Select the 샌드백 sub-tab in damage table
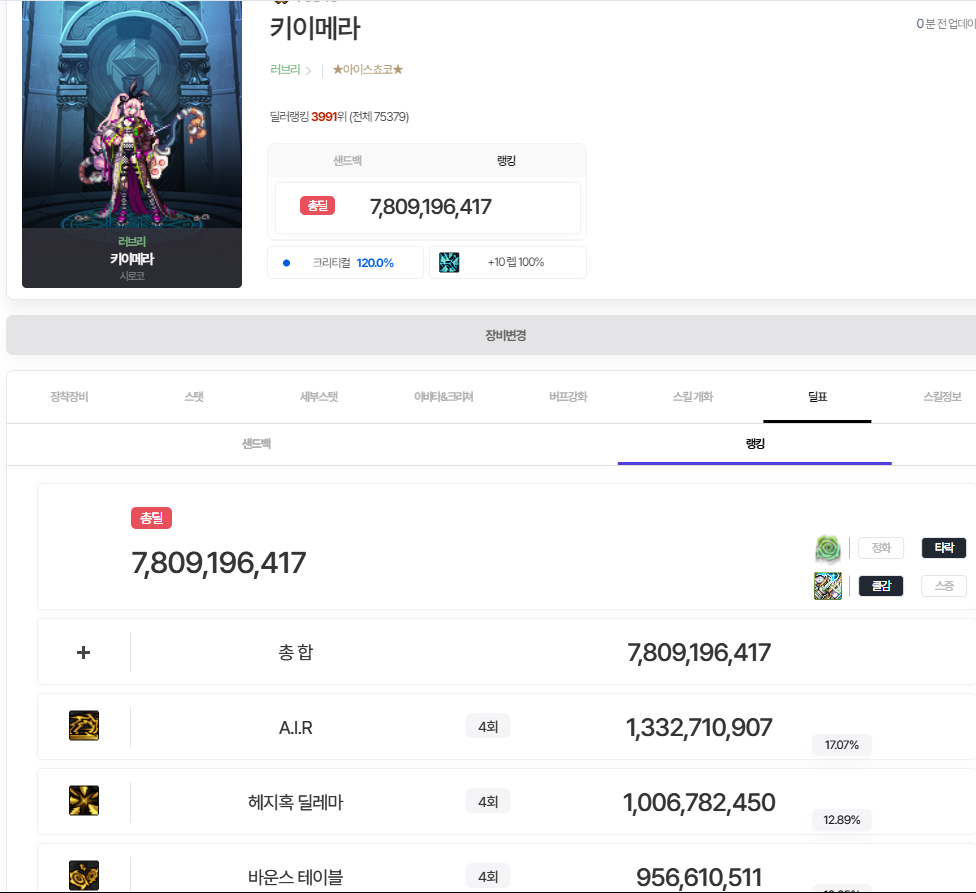Screen dimensions: 976x893 pos(257,444)
